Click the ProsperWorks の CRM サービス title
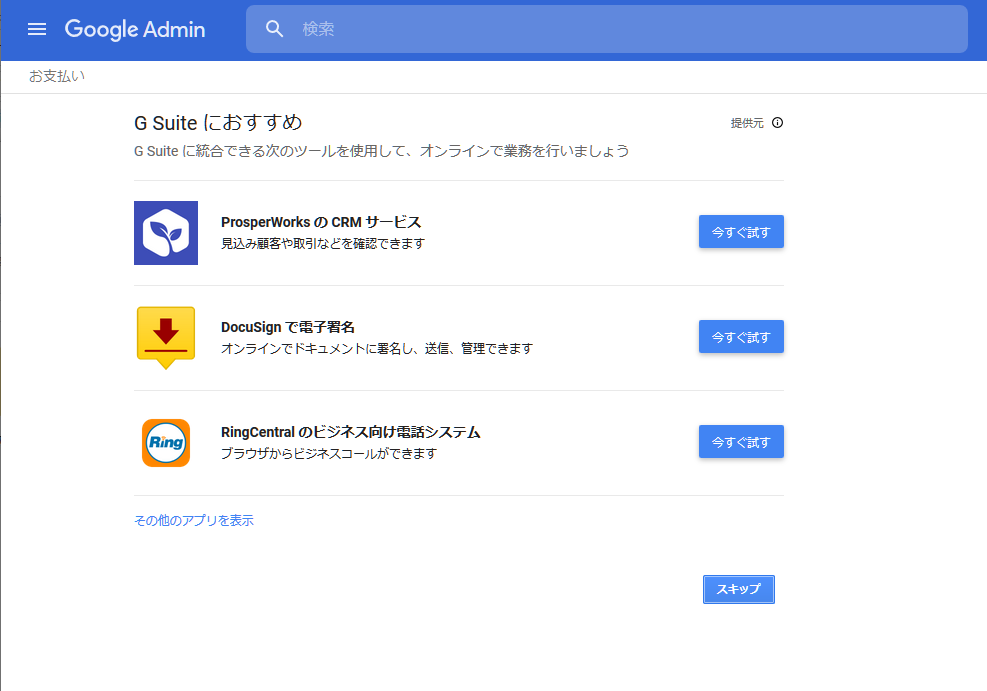Viewport: 987px width, 691px height. 321,222
